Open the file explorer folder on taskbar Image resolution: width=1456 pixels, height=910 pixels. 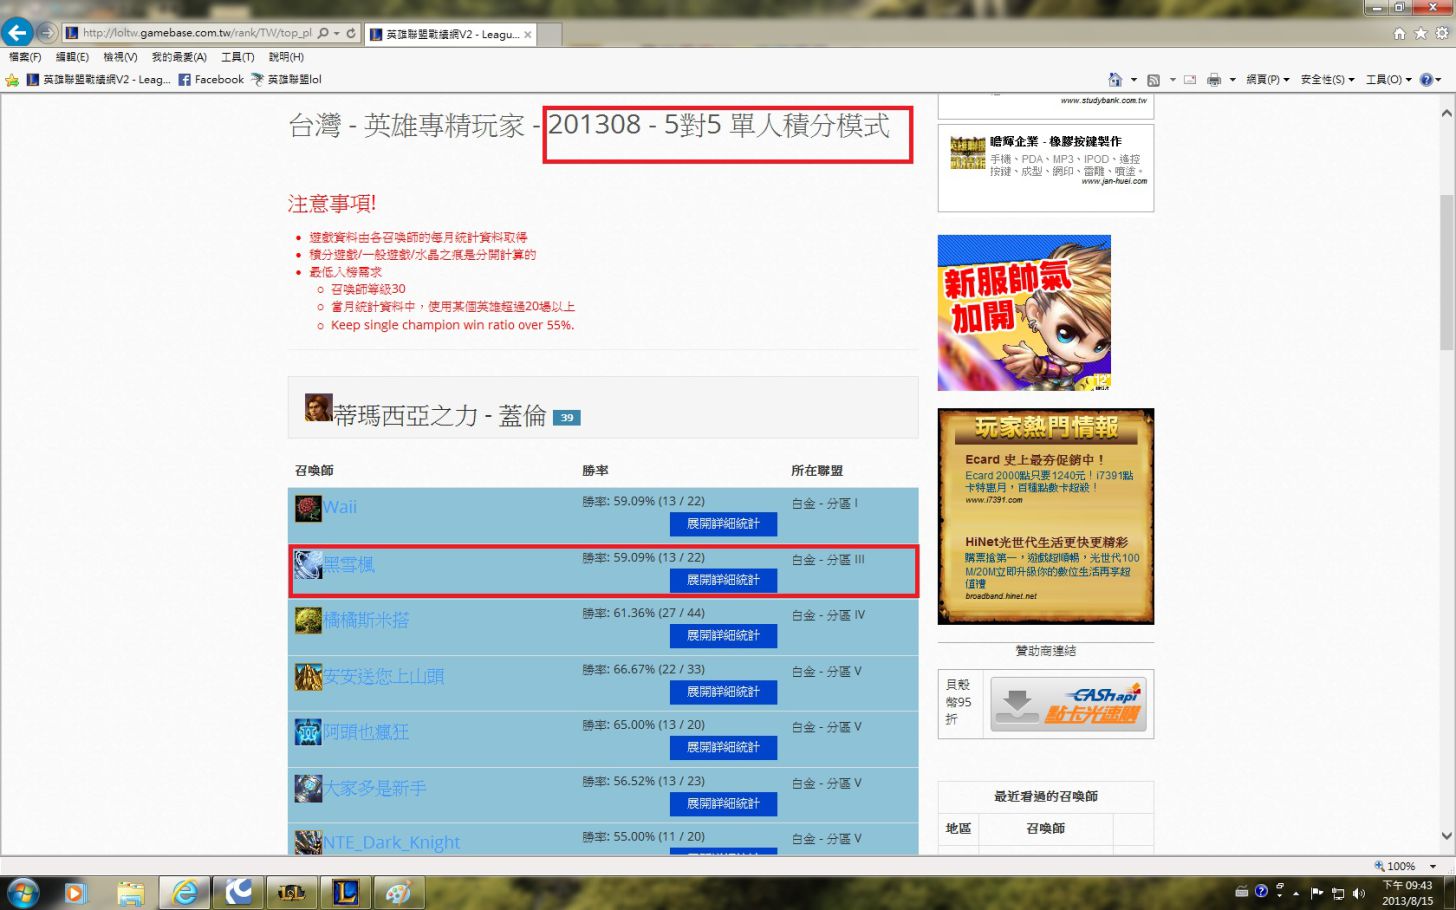pyautogui.click(x=130, y=892)
